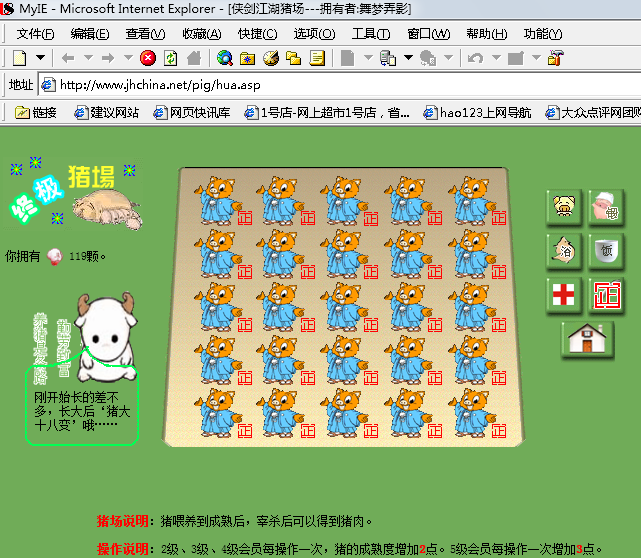Open the 建议网站 bookmark
Viewport: 641px width, 558px height.
106,112
